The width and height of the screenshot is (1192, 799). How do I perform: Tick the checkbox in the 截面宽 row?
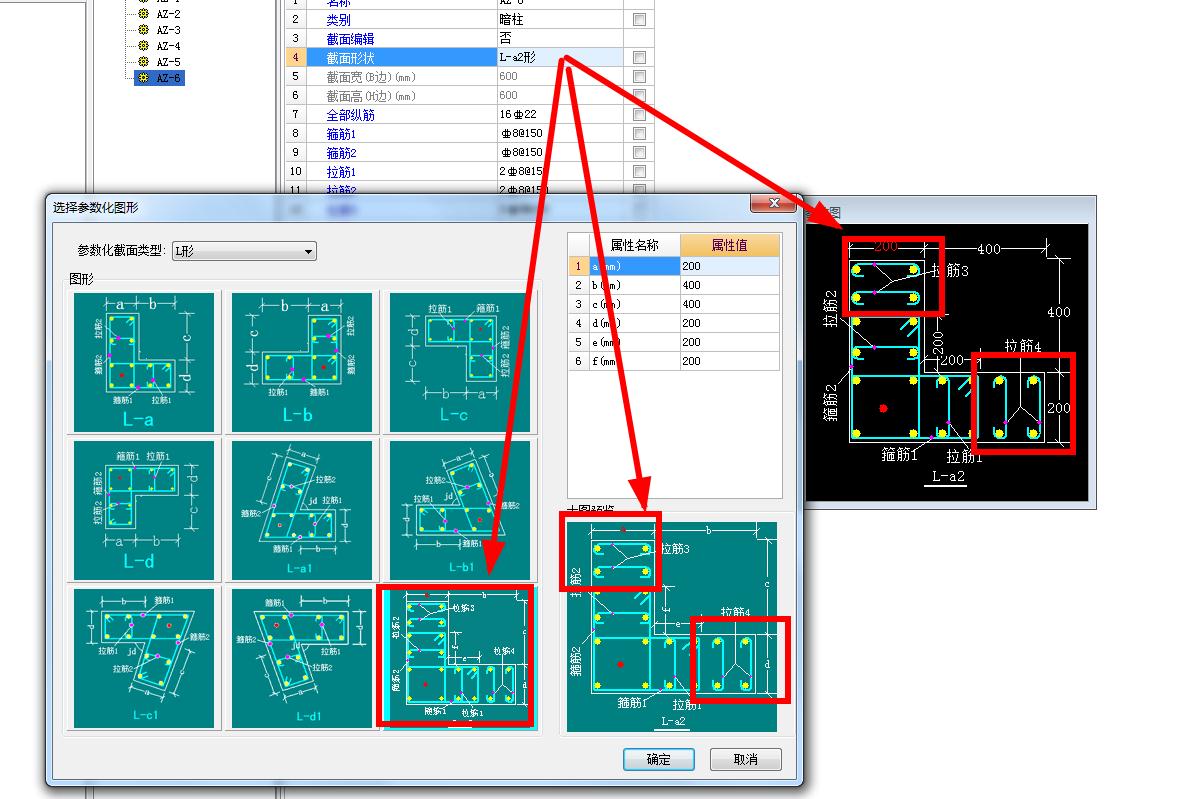coord(639,77)
